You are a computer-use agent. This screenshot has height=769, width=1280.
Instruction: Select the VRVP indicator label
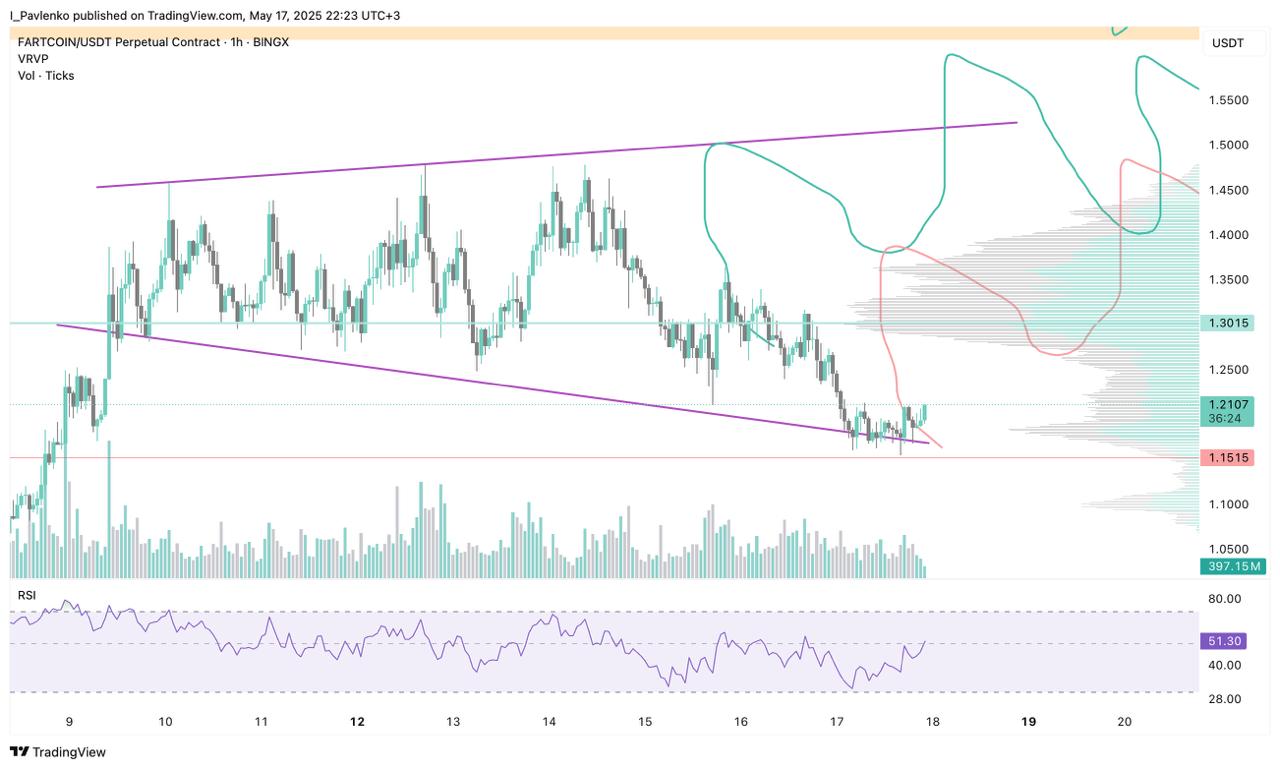pos(34,59)
